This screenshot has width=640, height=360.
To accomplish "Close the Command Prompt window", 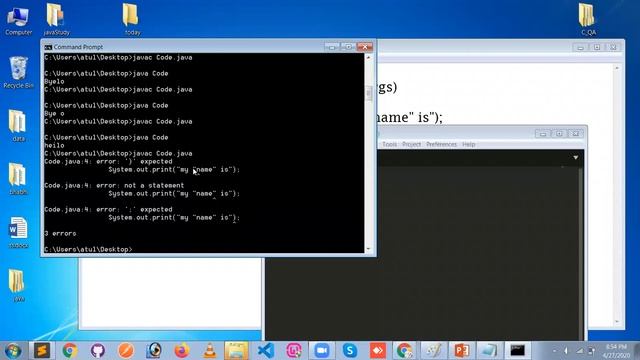I will [x=364, y=47].
